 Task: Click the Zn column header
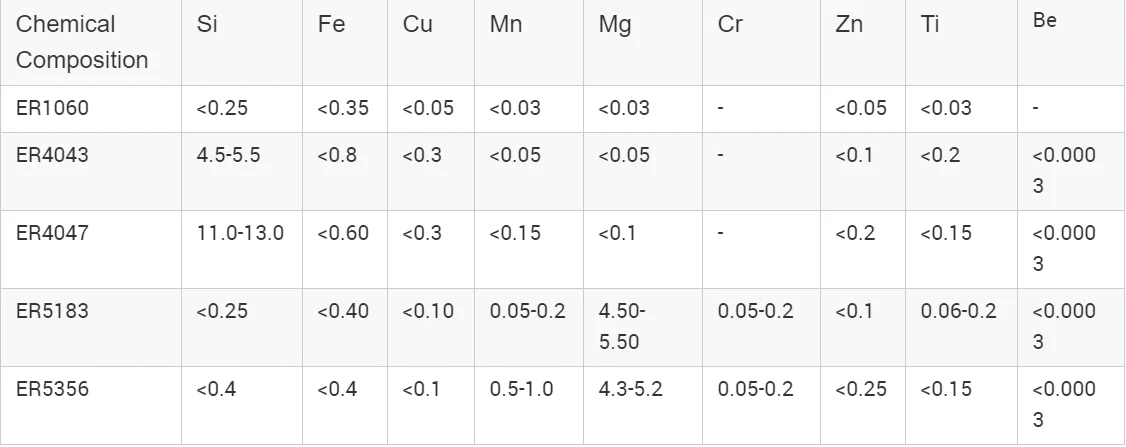[849, 25]
